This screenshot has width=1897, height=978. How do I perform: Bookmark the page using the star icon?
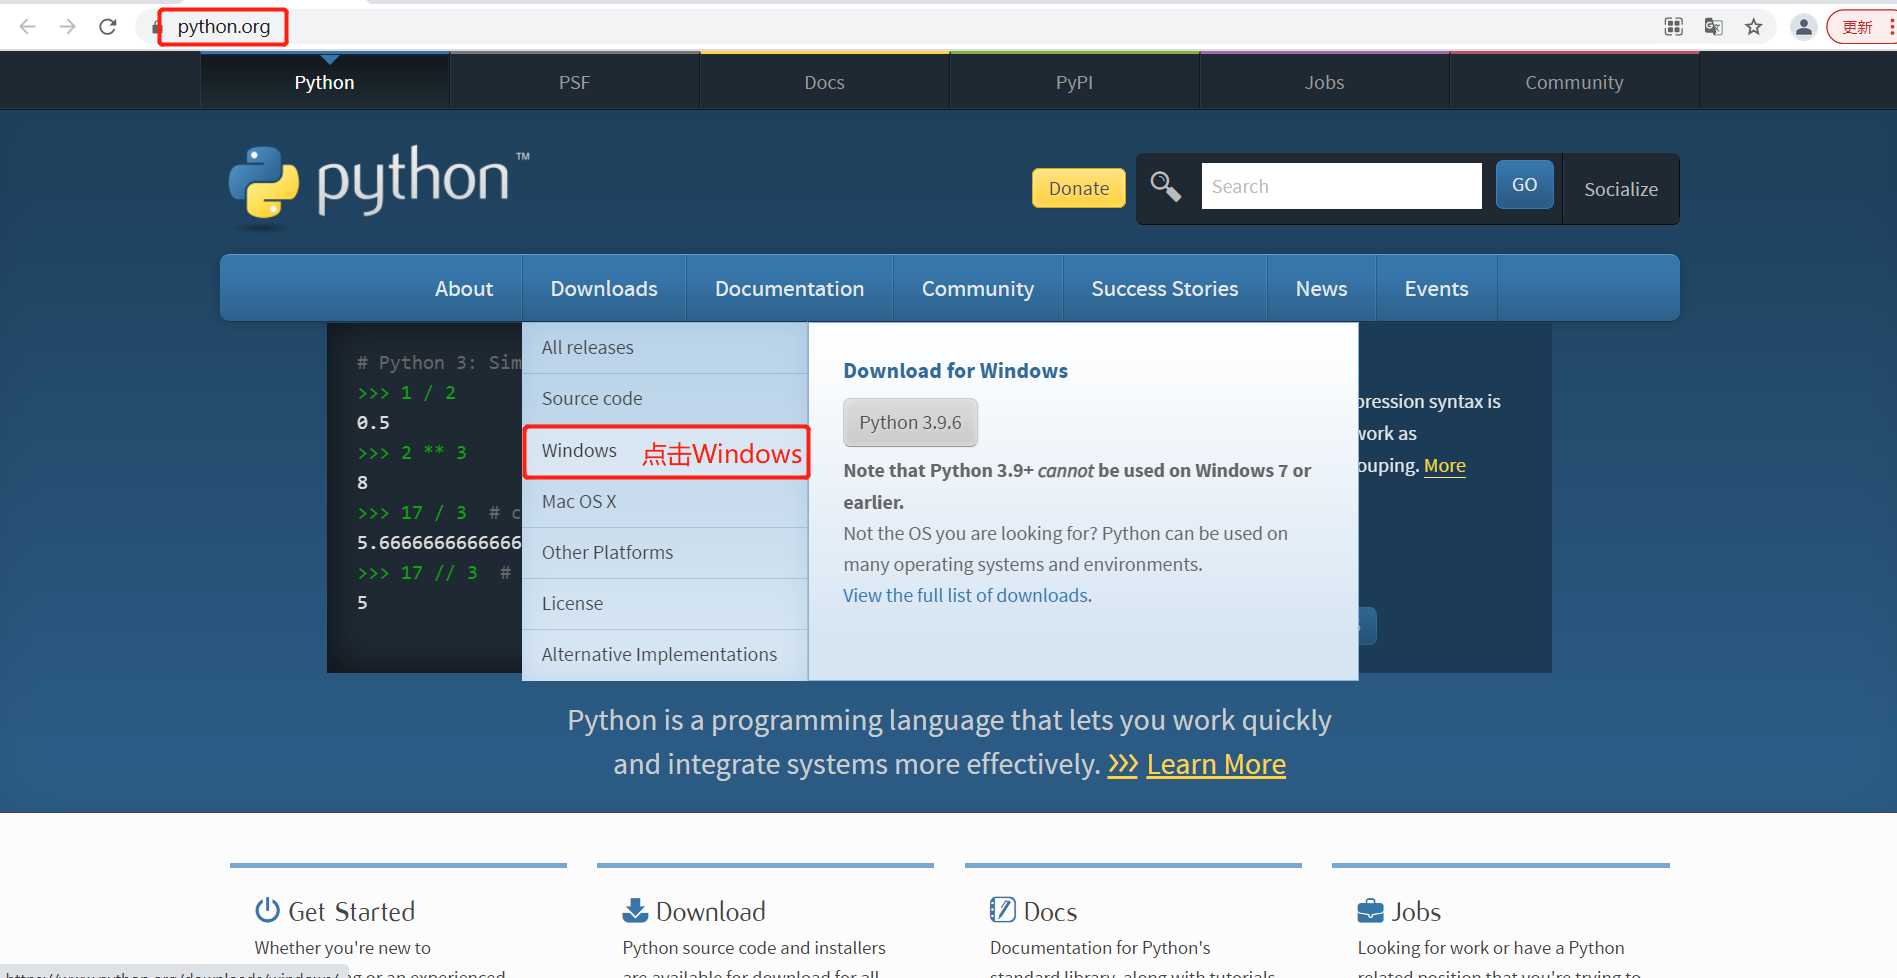(1754, 27)
